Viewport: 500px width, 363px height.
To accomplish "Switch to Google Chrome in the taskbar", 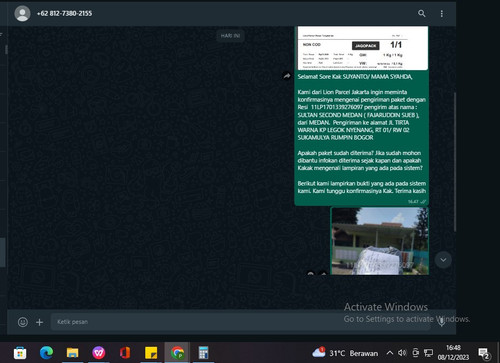I will click(x=177, y=353).
